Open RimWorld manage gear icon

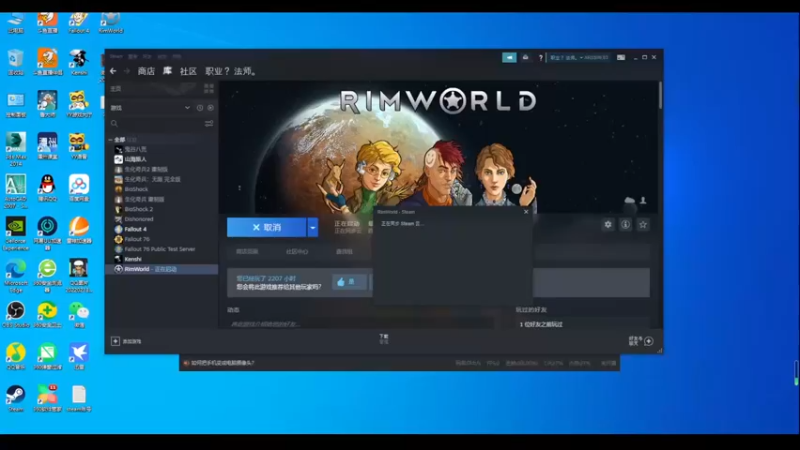608,224
